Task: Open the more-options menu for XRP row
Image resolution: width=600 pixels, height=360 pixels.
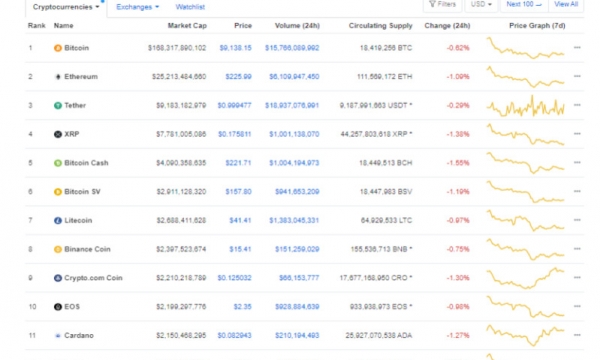Action: pyautogui.click(x=577, y=134)
